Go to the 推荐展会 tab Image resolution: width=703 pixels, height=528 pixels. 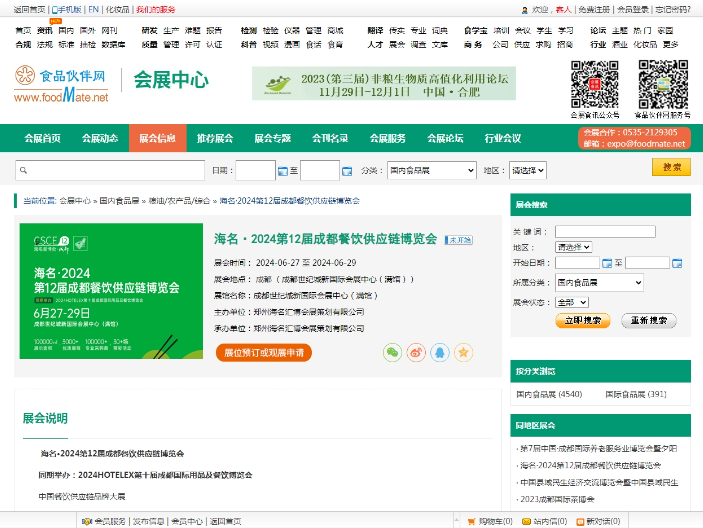(x=215, y=138)
